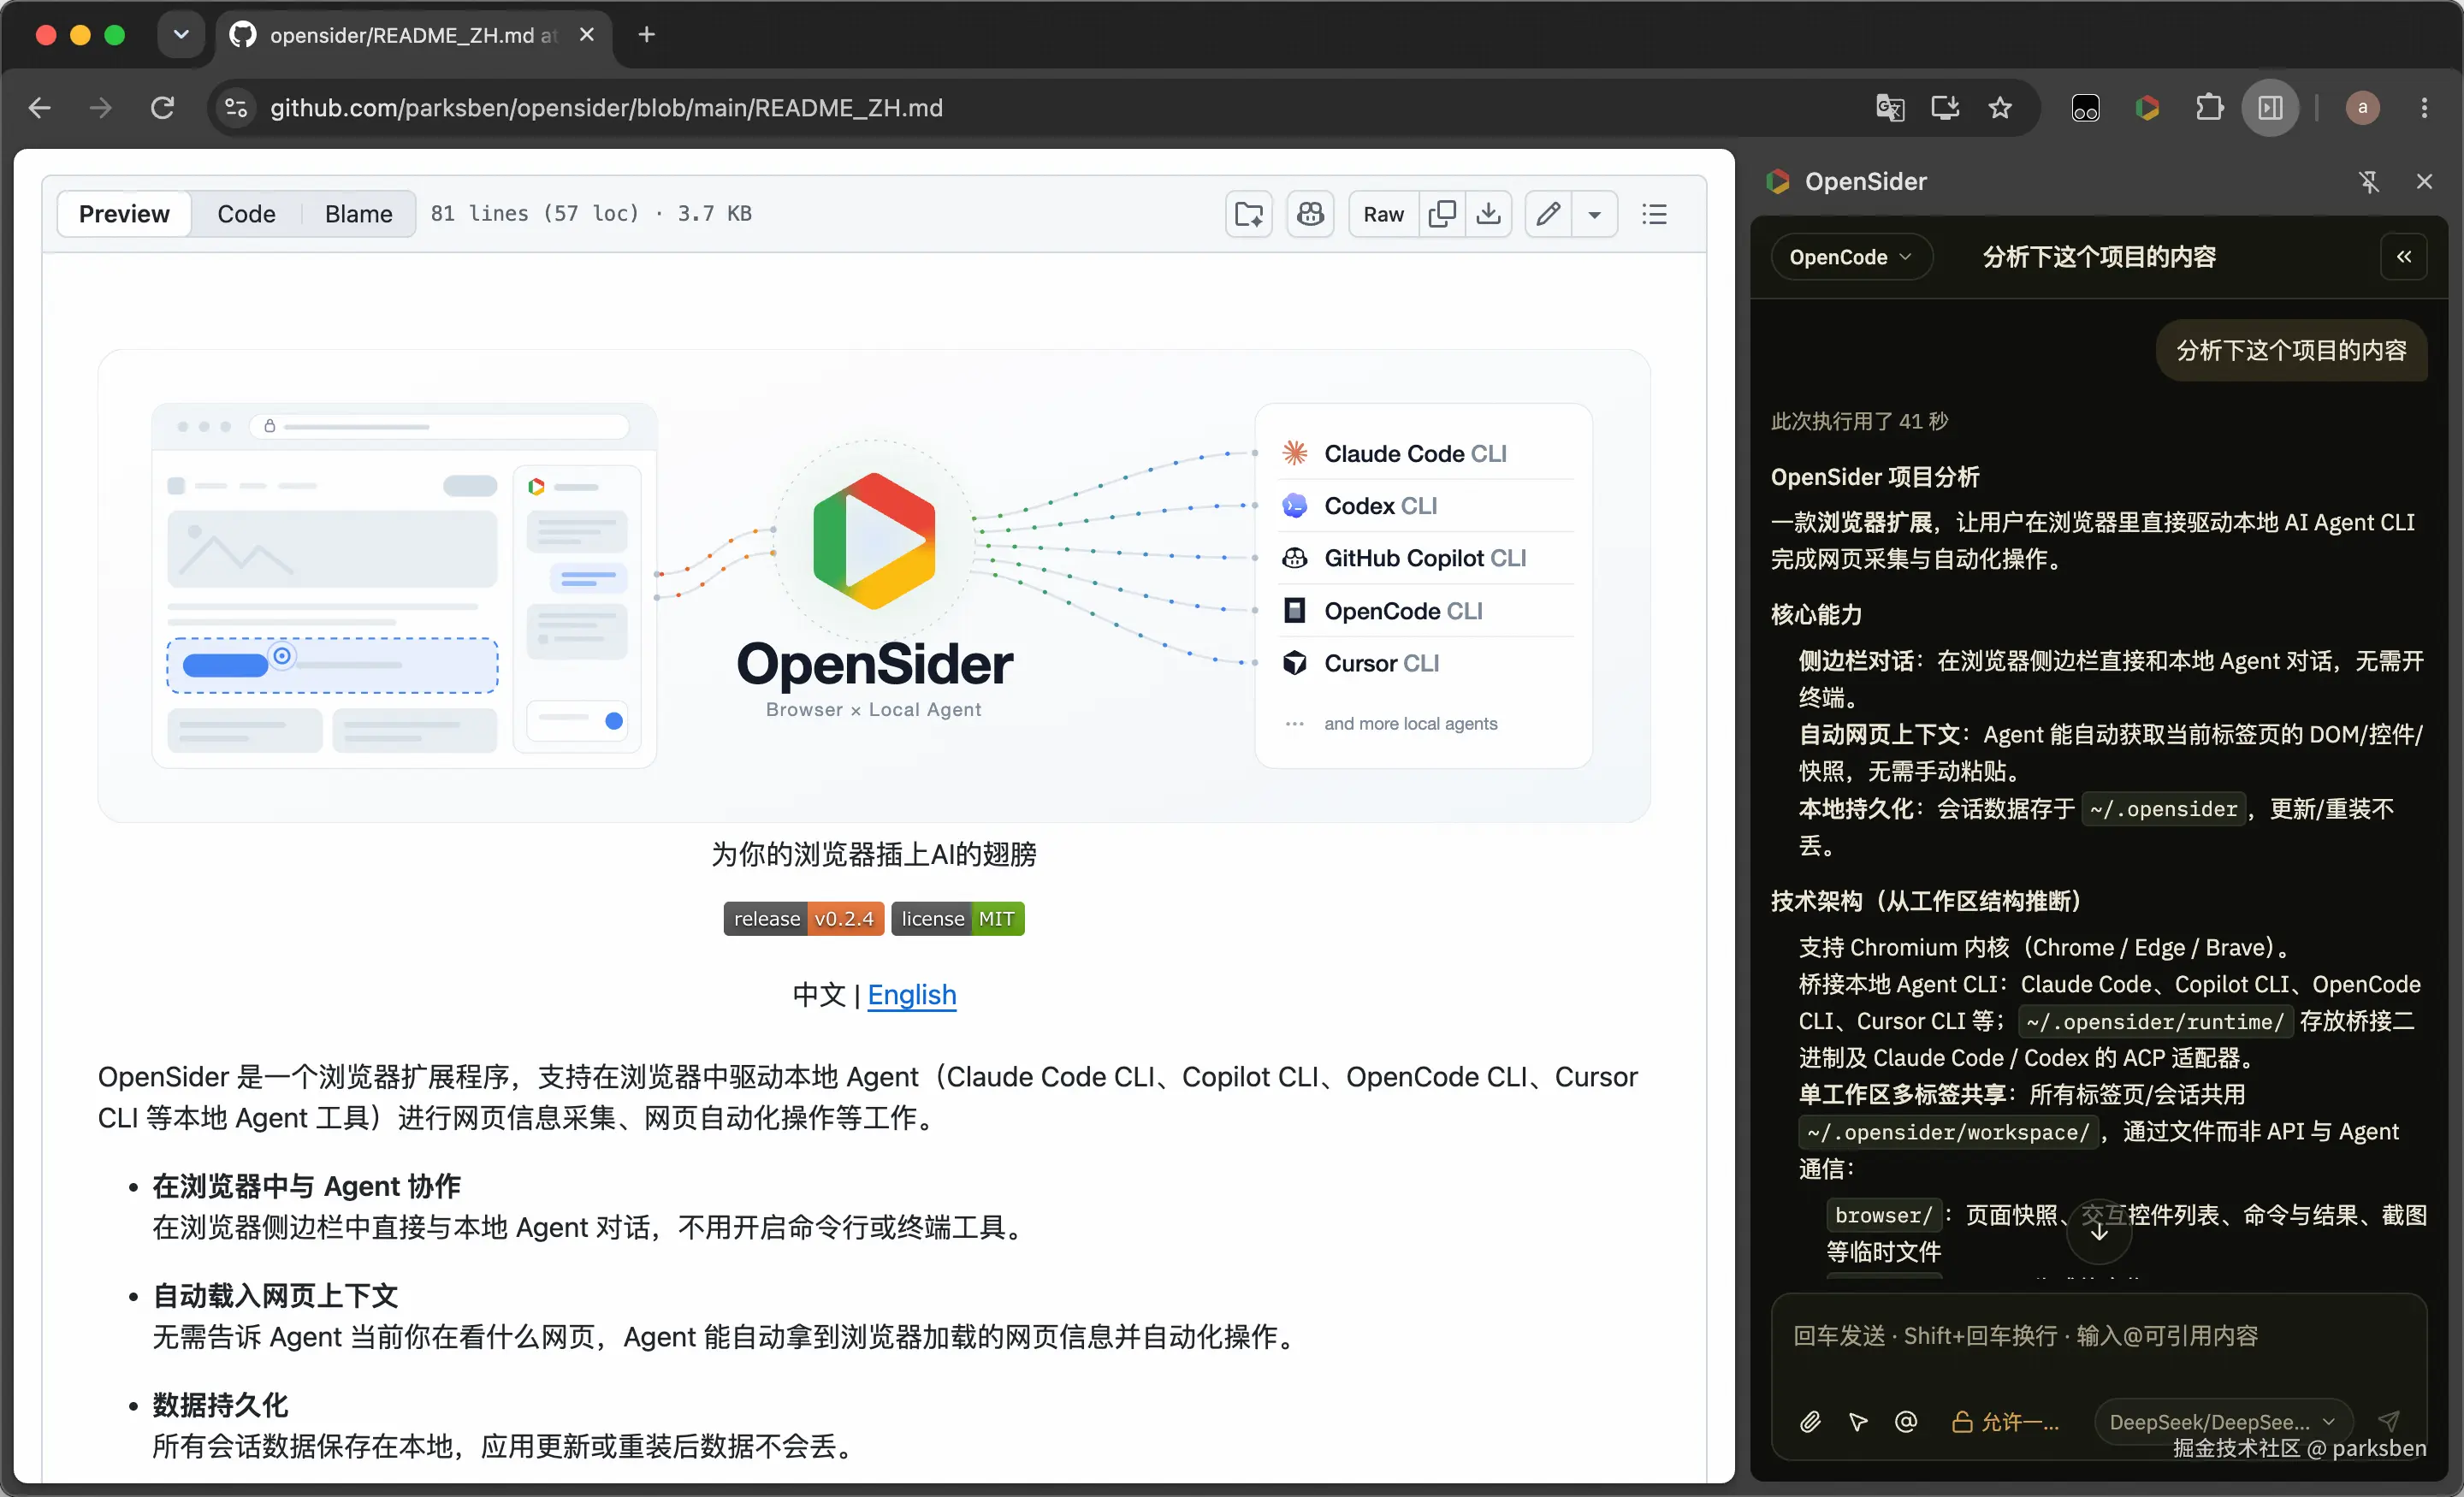Open the DeepSeek model dropdown

(2222, 1422)
